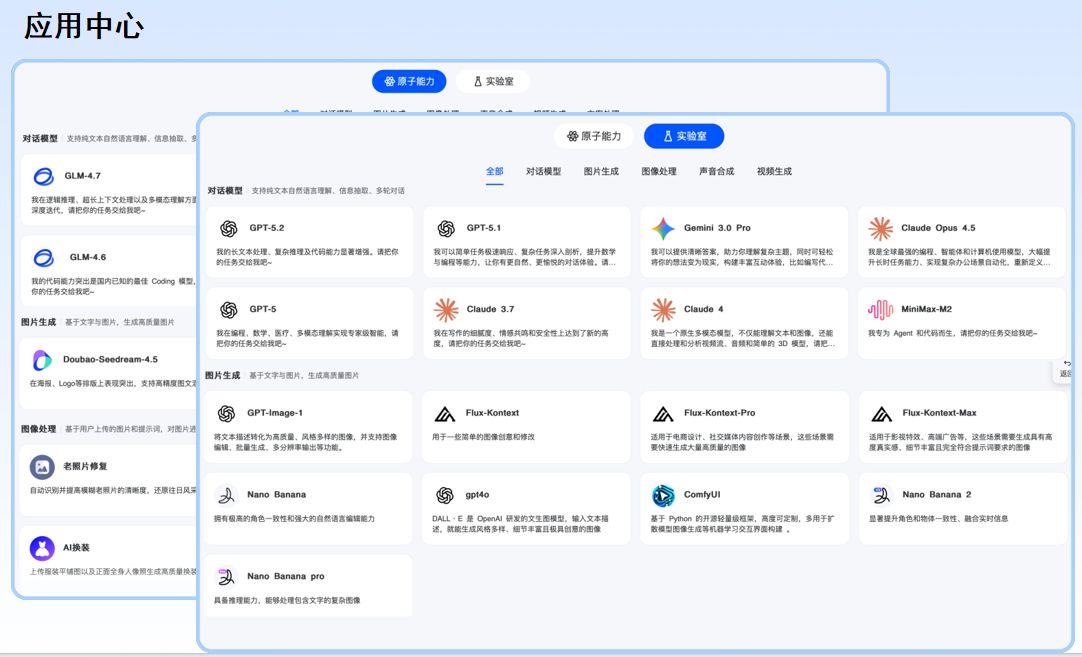Screen dimensions: 1082x657
Task: Open the 视频生成 filter tab
Action: point(774,171)
